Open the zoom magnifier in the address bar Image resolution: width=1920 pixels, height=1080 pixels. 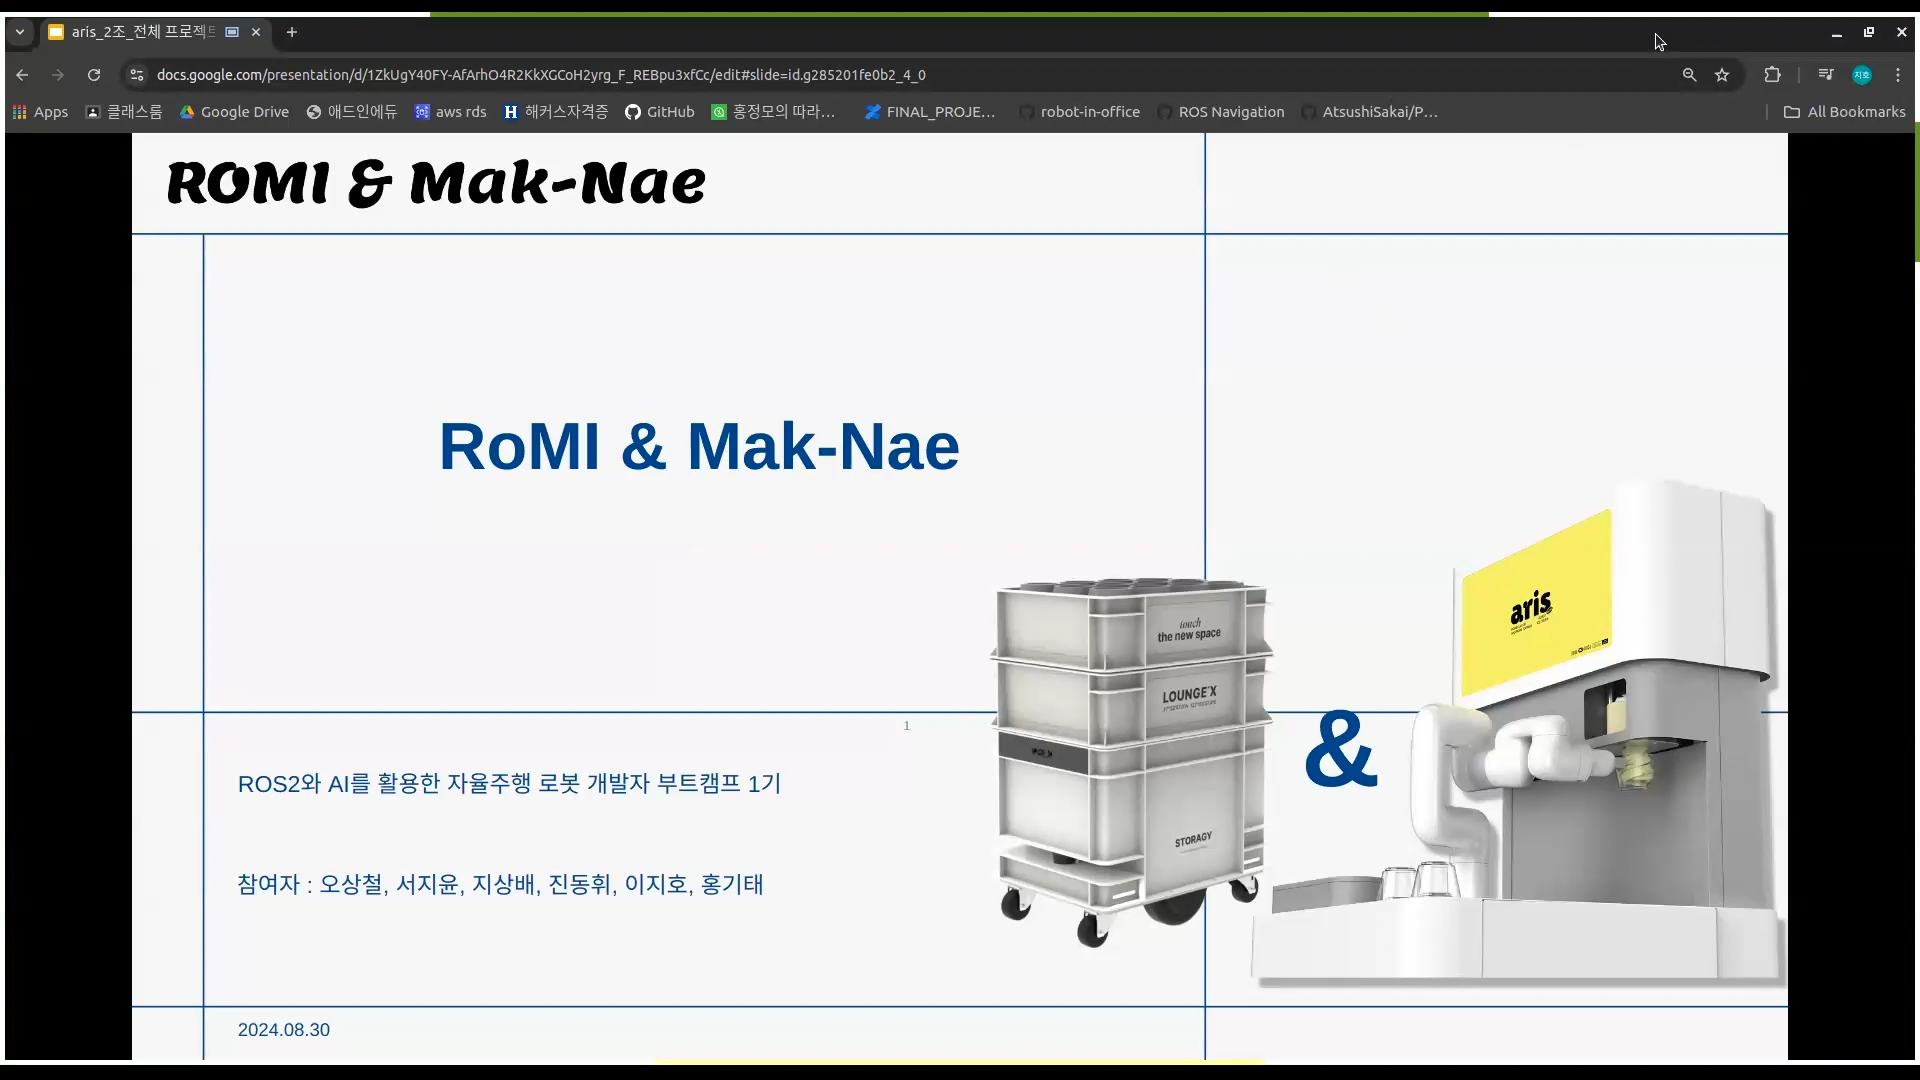(x=1689, y=75)
